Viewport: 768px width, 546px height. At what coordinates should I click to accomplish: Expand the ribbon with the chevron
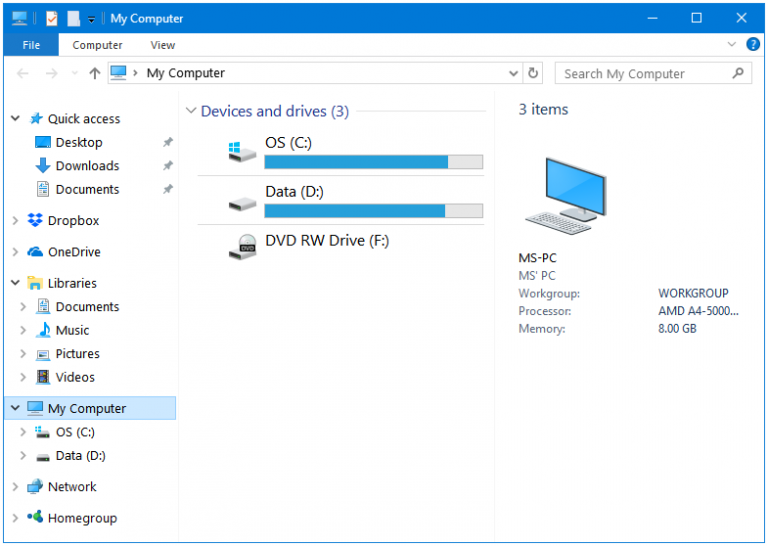731,44
